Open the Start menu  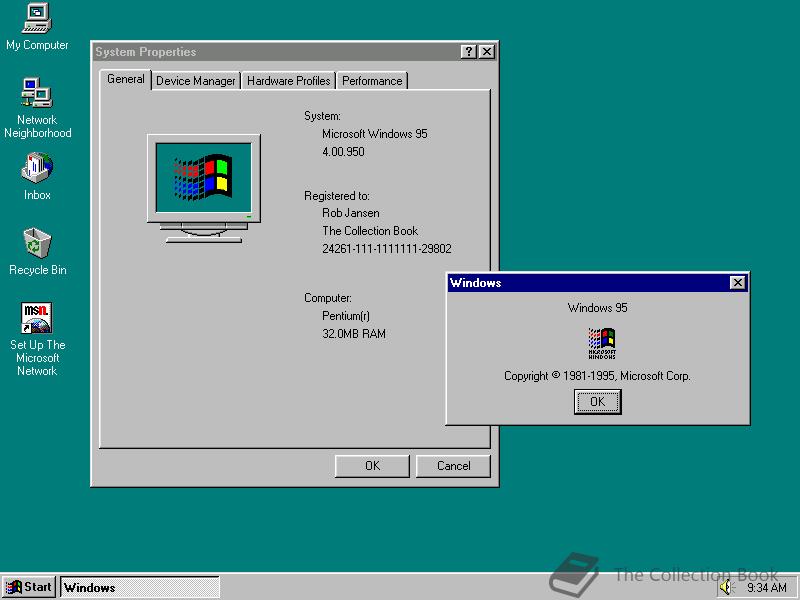point(29,587)
